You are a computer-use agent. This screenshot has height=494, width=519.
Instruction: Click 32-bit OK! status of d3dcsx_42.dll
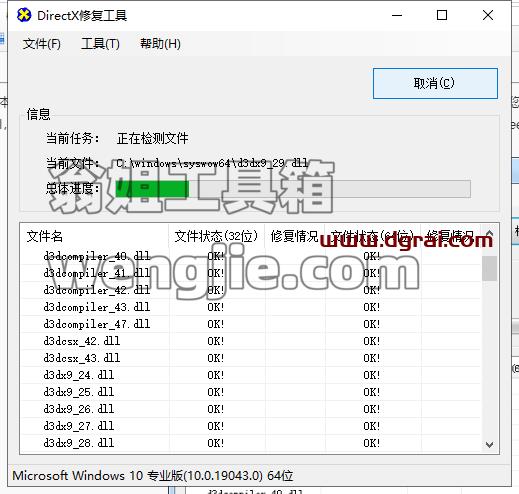(216, 341)
